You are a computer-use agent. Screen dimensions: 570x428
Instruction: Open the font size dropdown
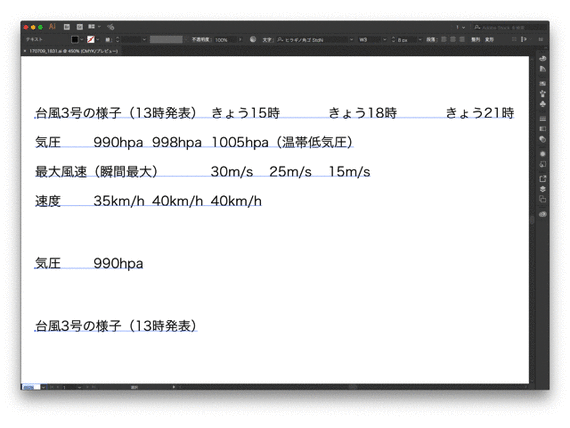(420, 39)
